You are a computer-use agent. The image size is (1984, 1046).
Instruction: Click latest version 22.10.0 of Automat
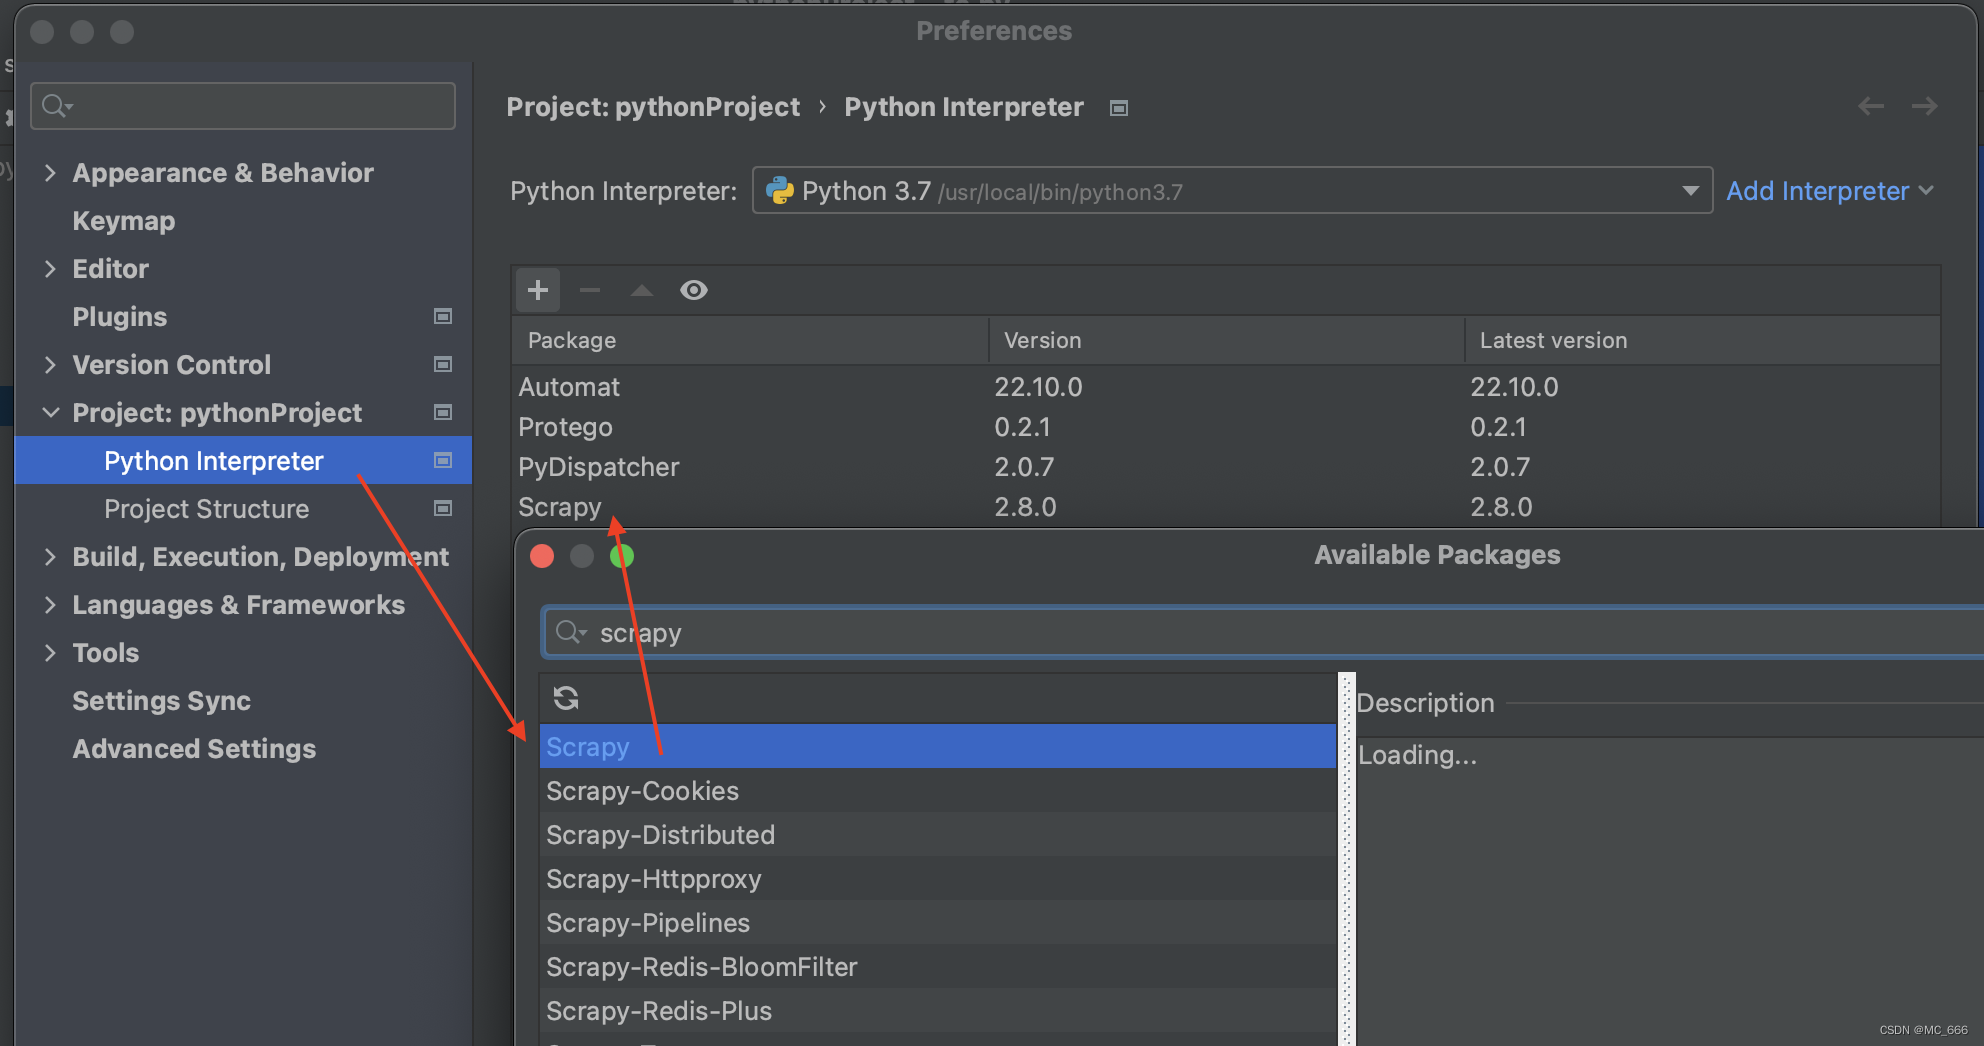pos(1514,387)
